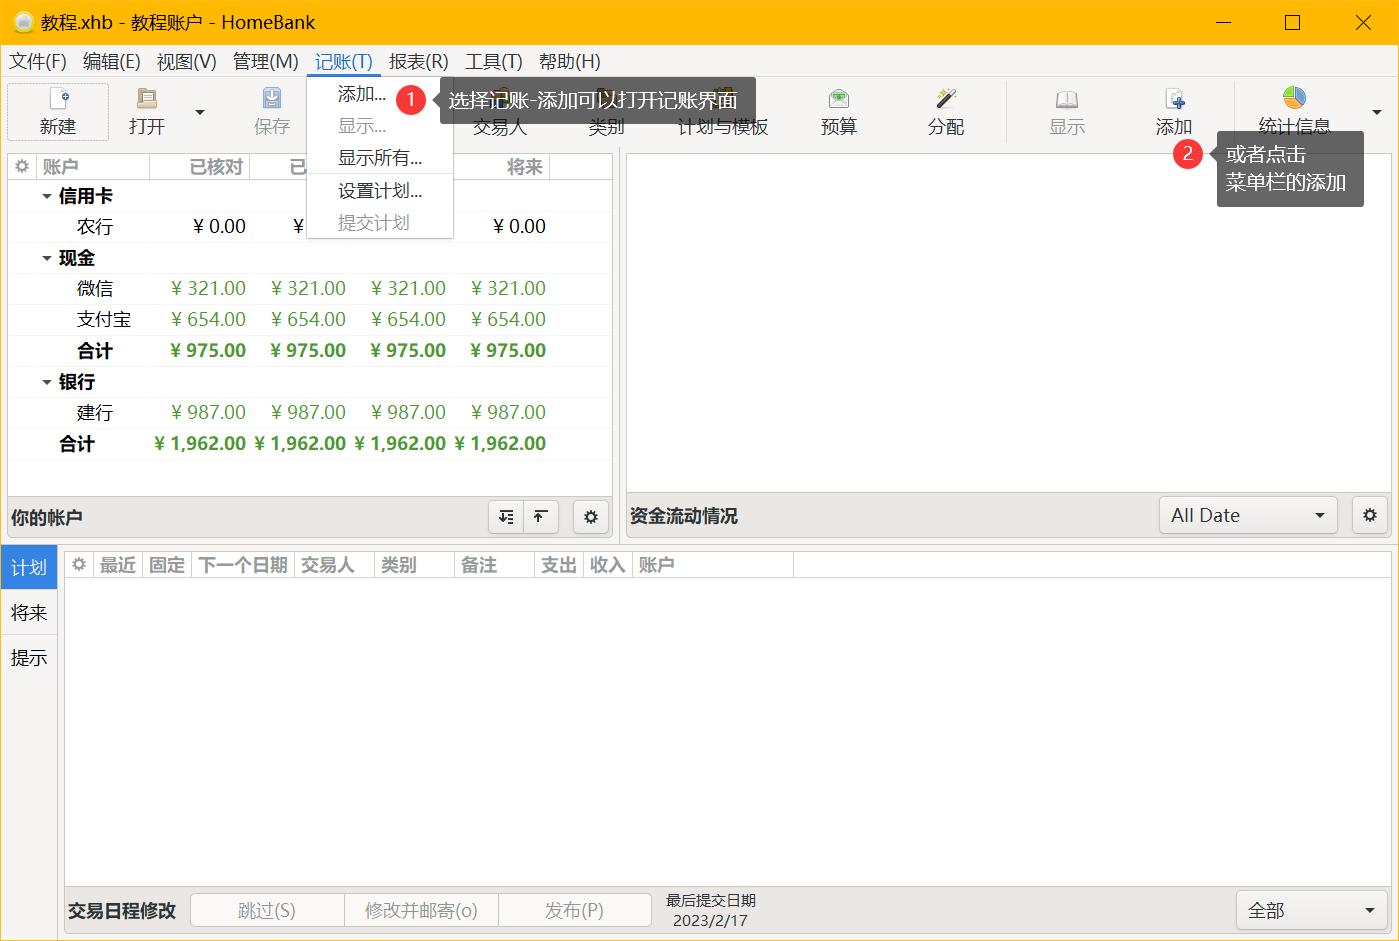The image size is (1399, 941).
Task: Open the accounts panel gear settings
Action: [591, 517]
